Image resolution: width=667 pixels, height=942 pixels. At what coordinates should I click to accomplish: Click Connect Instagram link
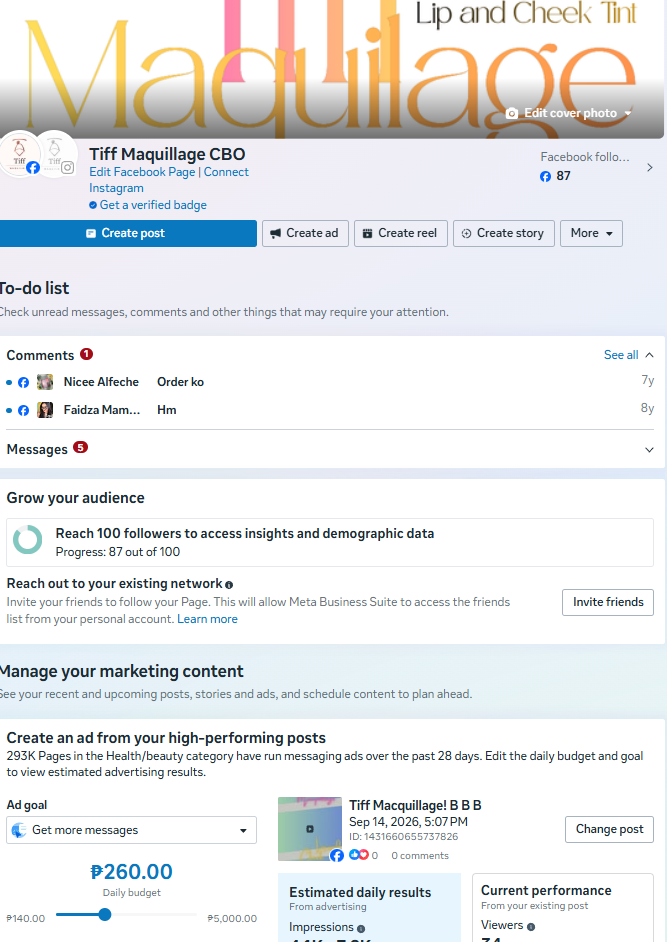pyautogui.click(x=169, y=180)
